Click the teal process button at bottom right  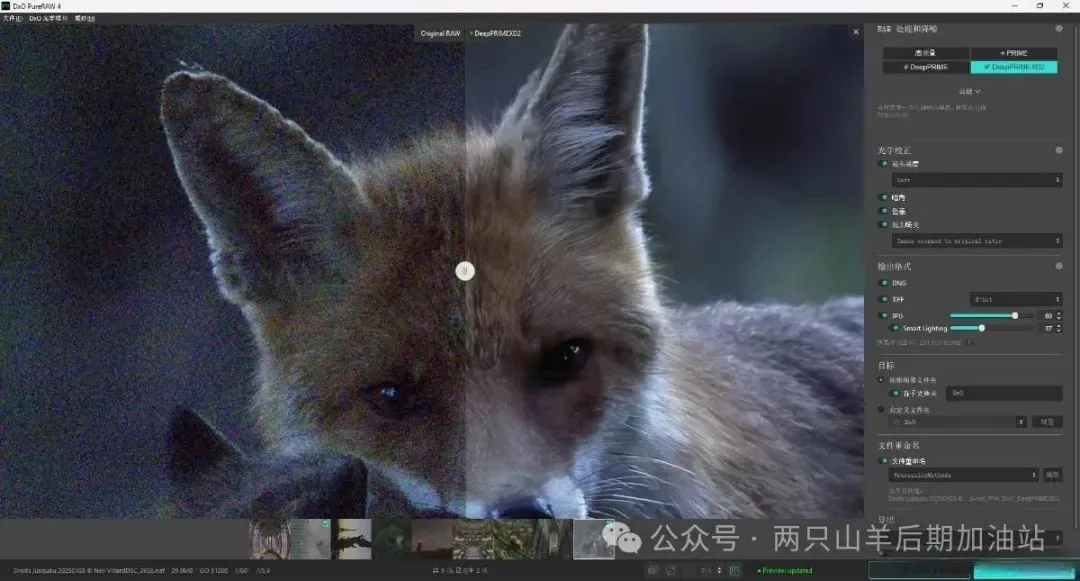click(x=1024, y=571)
